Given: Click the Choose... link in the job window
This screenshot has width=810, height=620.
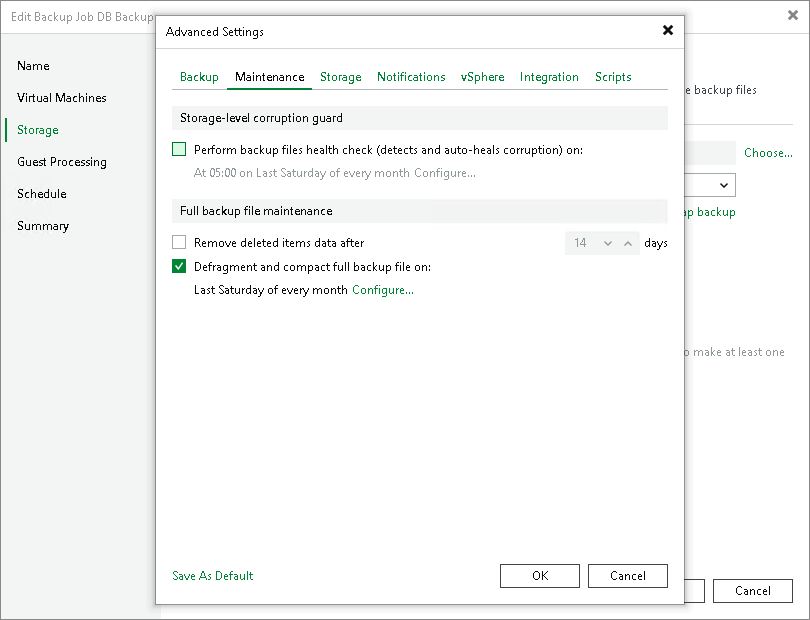Looking at the screenshot, I should coord(768,153).
